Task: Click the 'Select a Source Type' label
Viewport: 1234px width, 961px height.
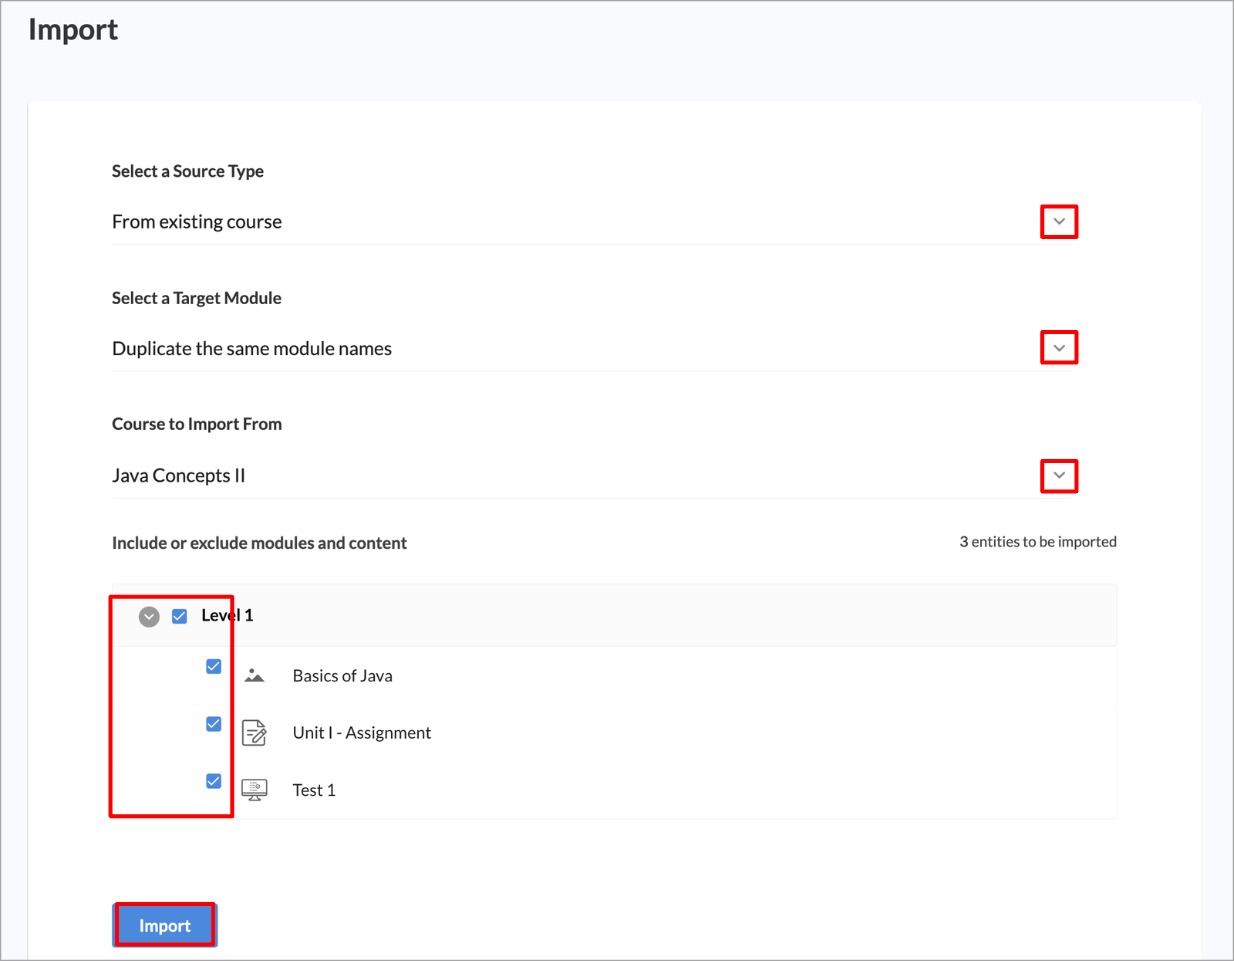Action: point(188,171)
